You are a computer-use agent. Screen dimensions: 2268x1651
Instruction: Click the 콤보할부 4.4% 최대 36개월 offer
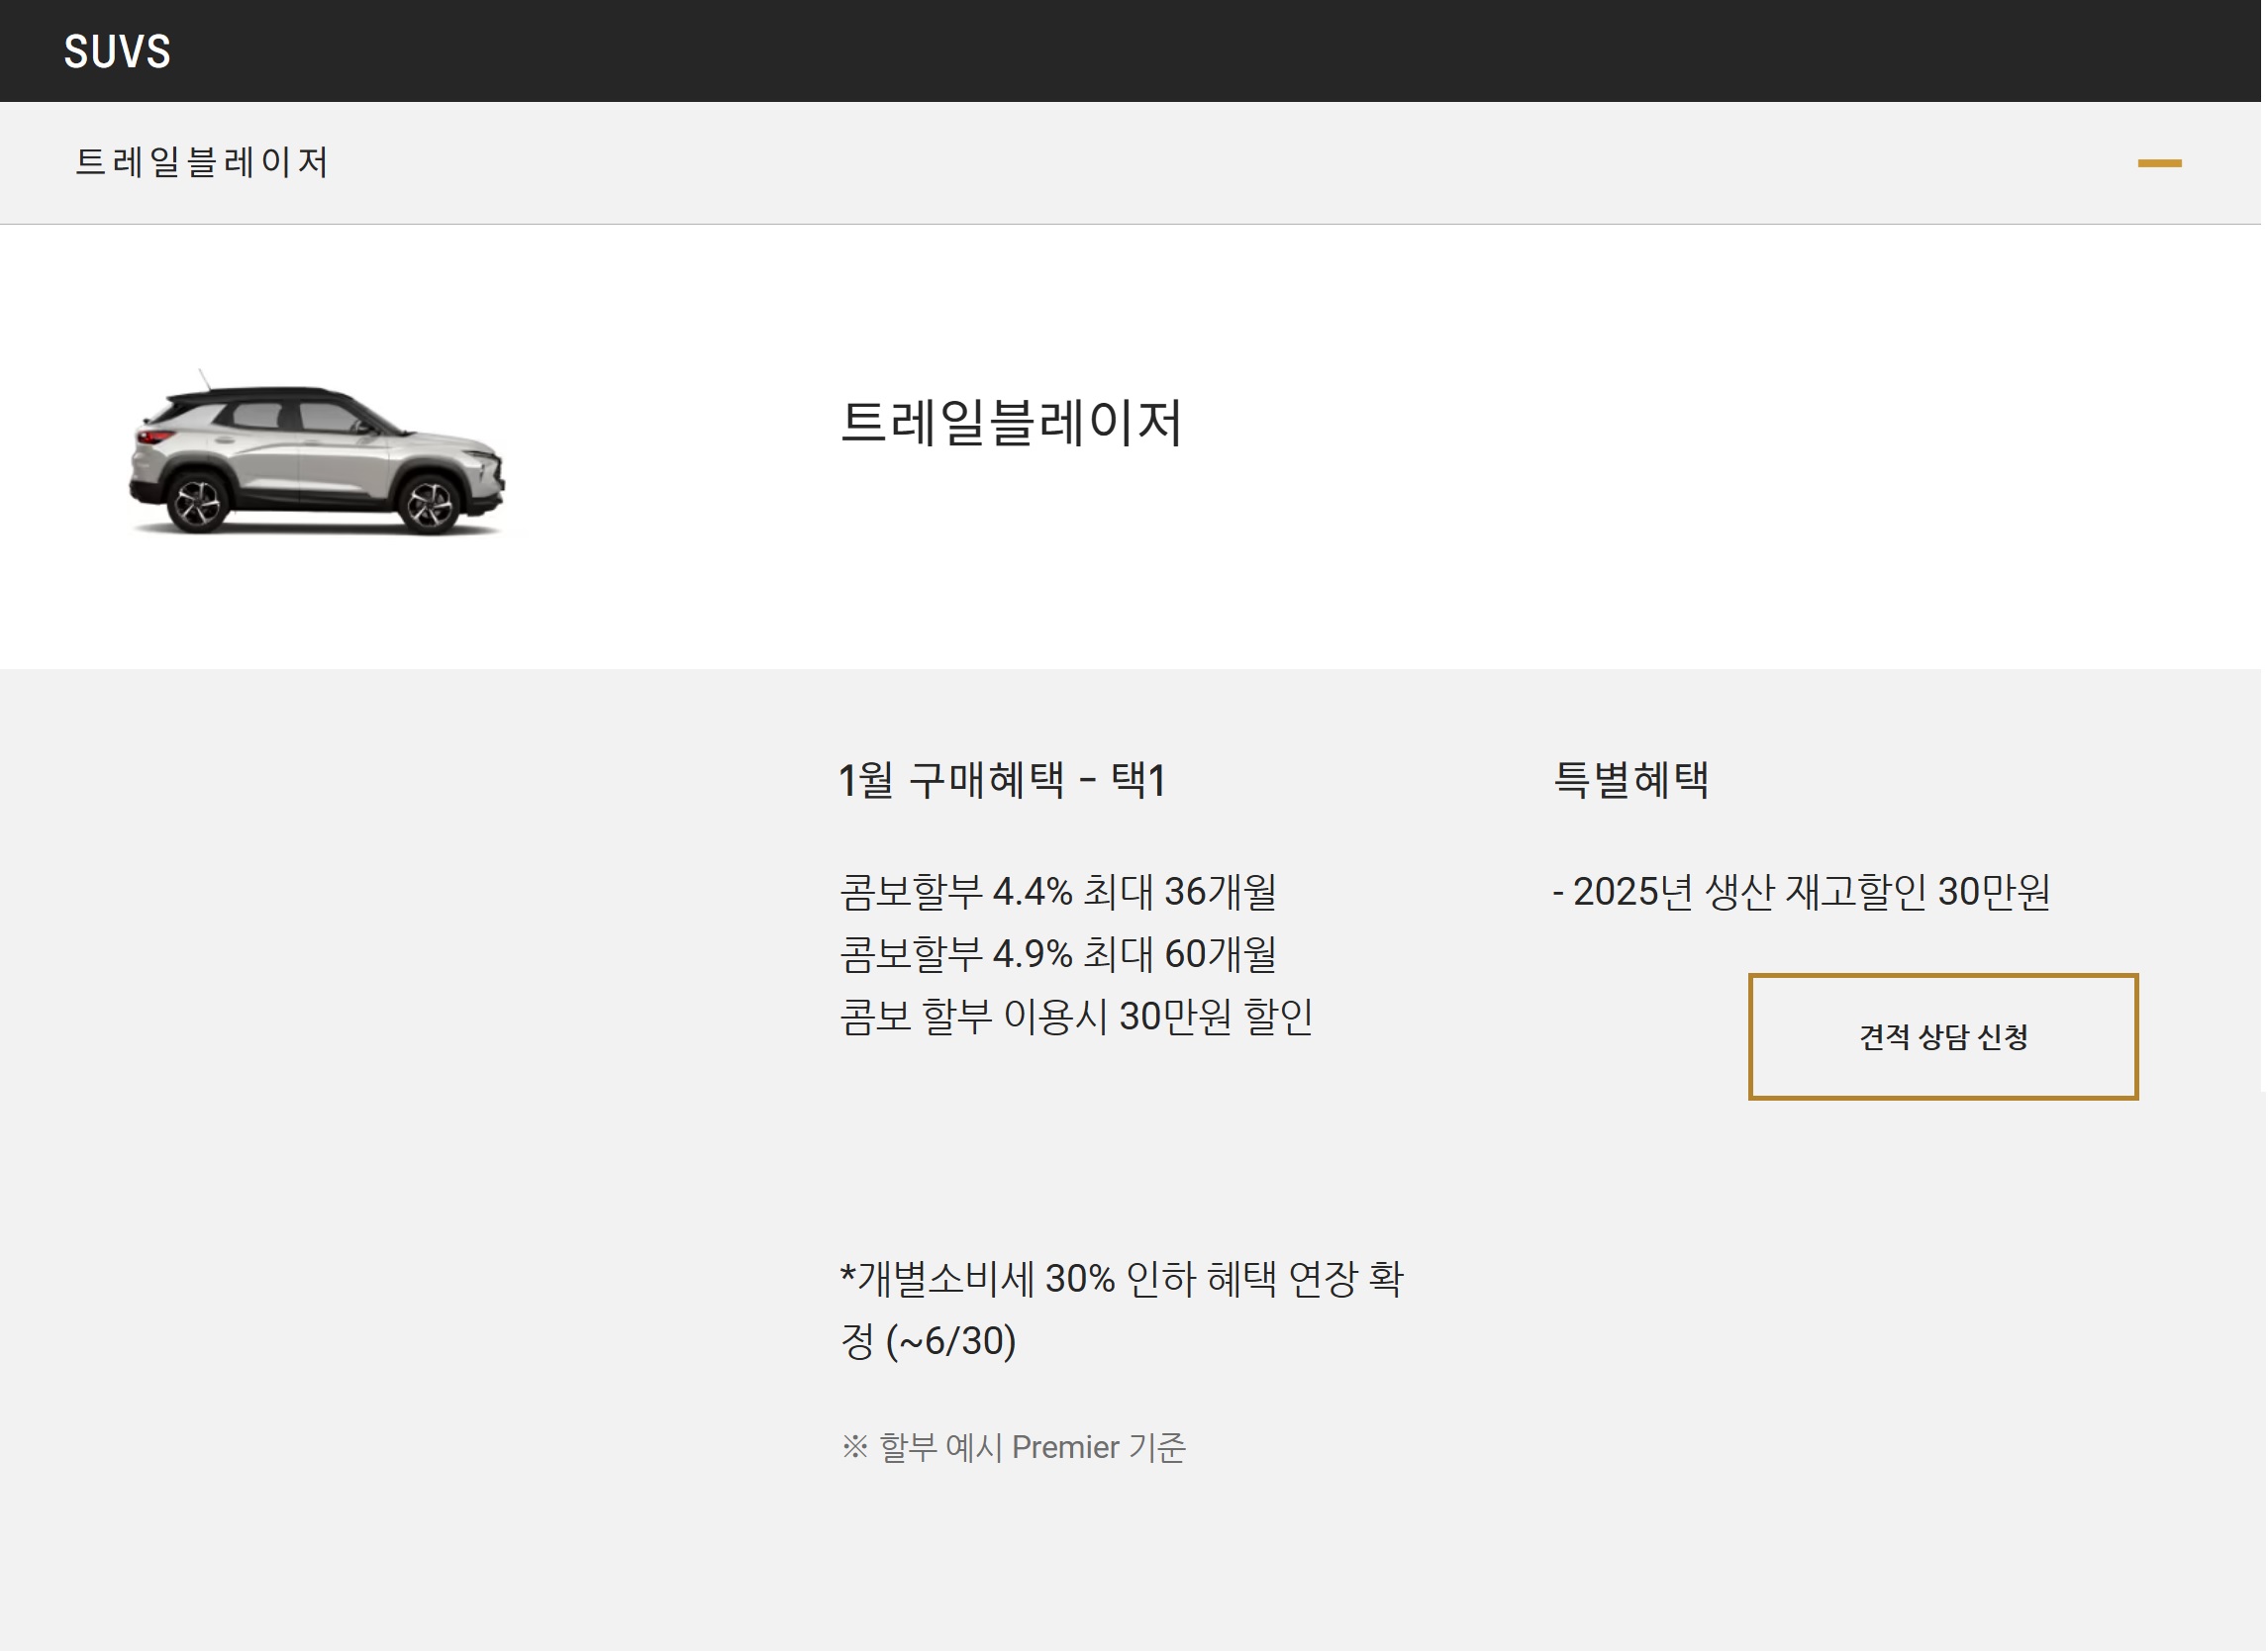(x=1057, y=891)
